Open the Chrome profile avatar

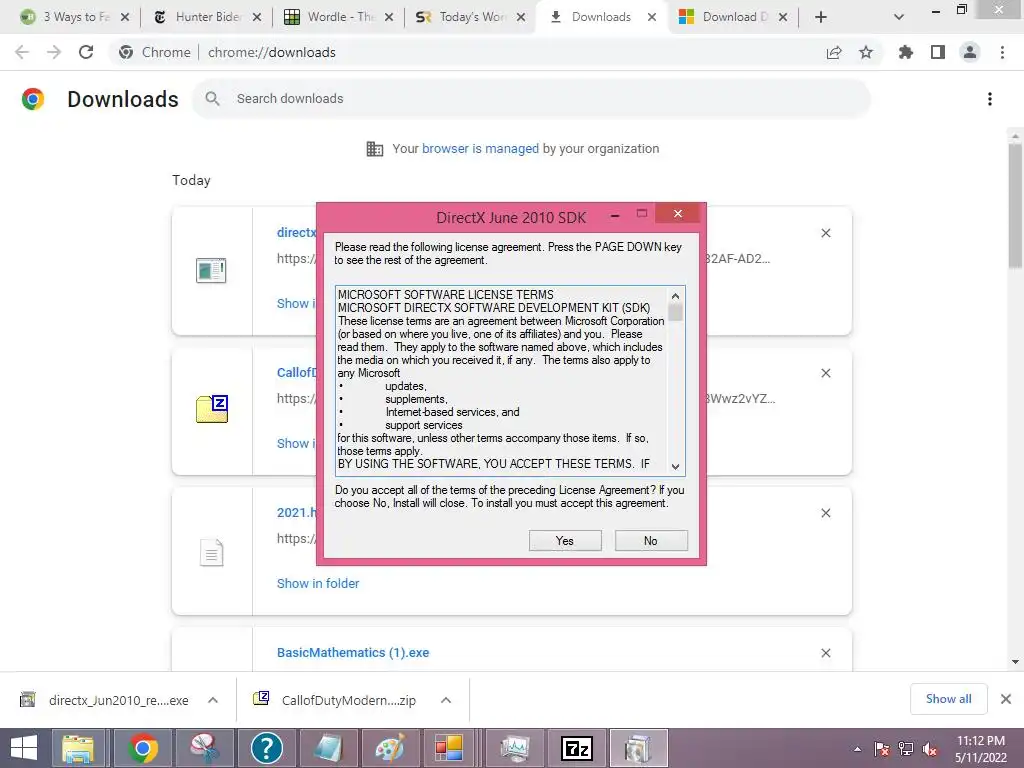coord(970,52)
